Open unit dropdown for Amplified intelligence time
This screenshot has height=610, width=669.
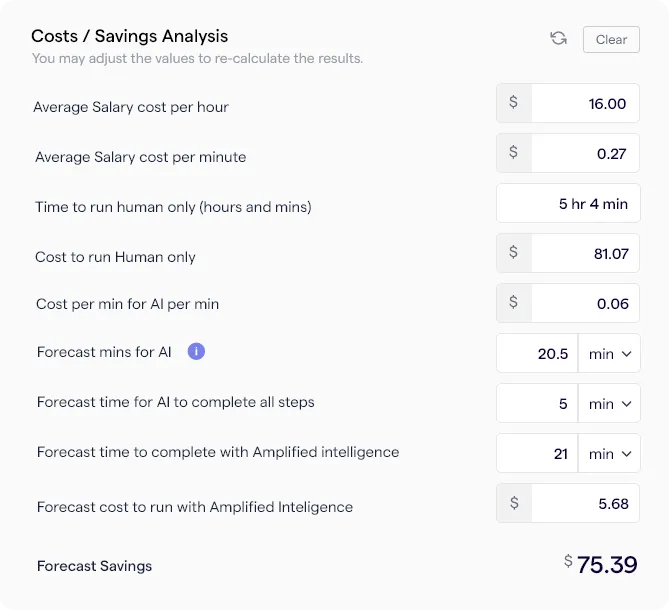tap(609, 453)
